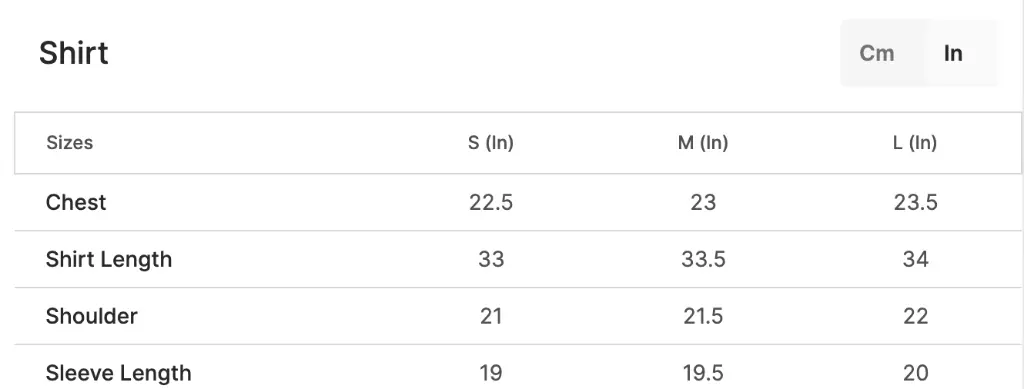Click Sleeve Length value 19.5 for M

point(703,373)
